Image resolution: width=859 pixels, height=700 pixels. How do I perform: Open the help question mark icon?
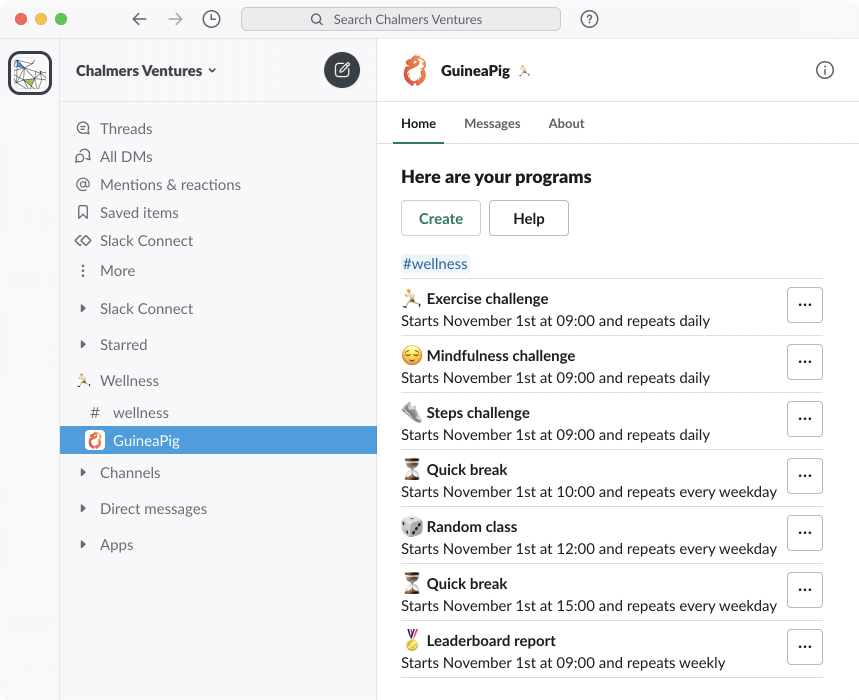click(x=589, y=19)
